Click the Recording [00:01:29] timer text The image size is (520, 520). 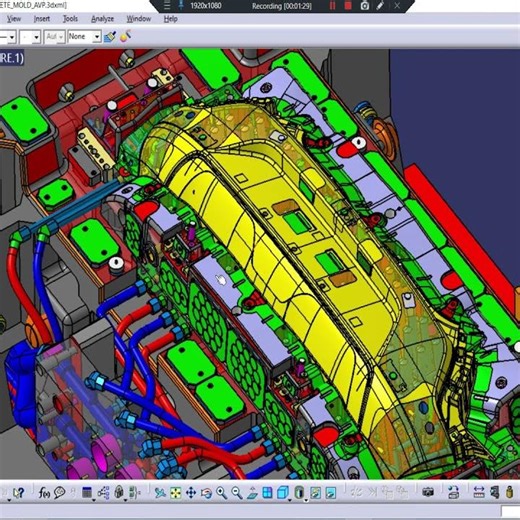282,6
